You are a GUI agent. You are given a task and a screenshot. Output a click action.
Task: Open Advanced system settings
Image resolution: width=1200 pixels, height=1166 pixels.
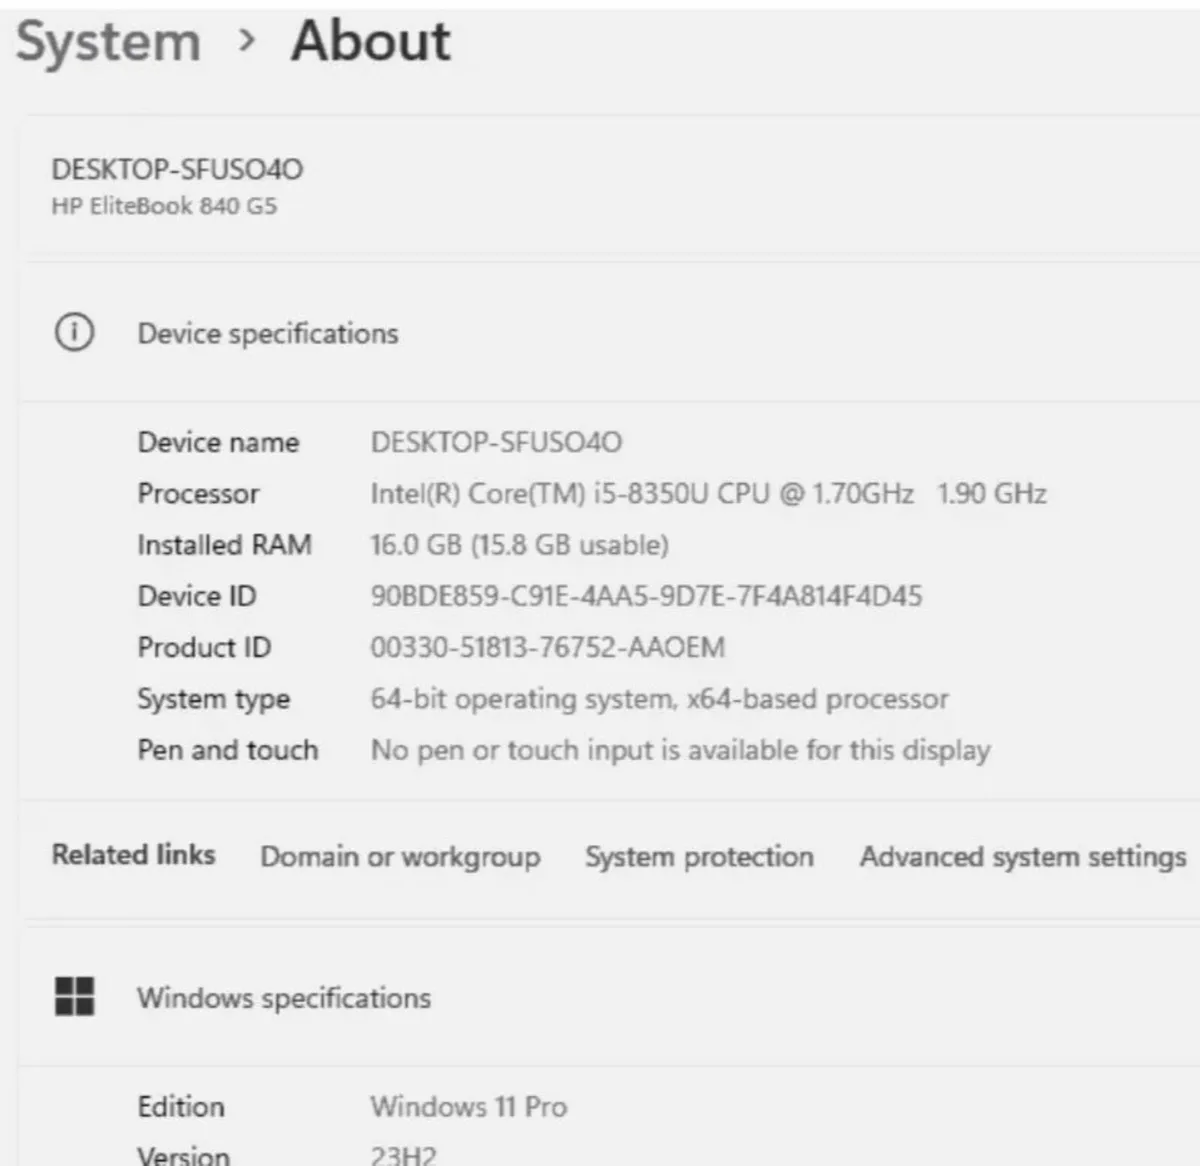pos(1022,857)
